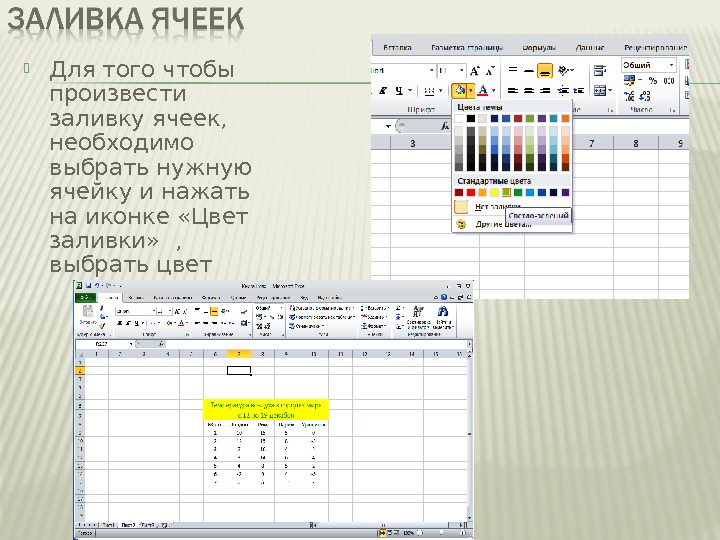Toggle Middle Align in the upper ribbon
The image size is (720, 540).
(x=529, y=70)
